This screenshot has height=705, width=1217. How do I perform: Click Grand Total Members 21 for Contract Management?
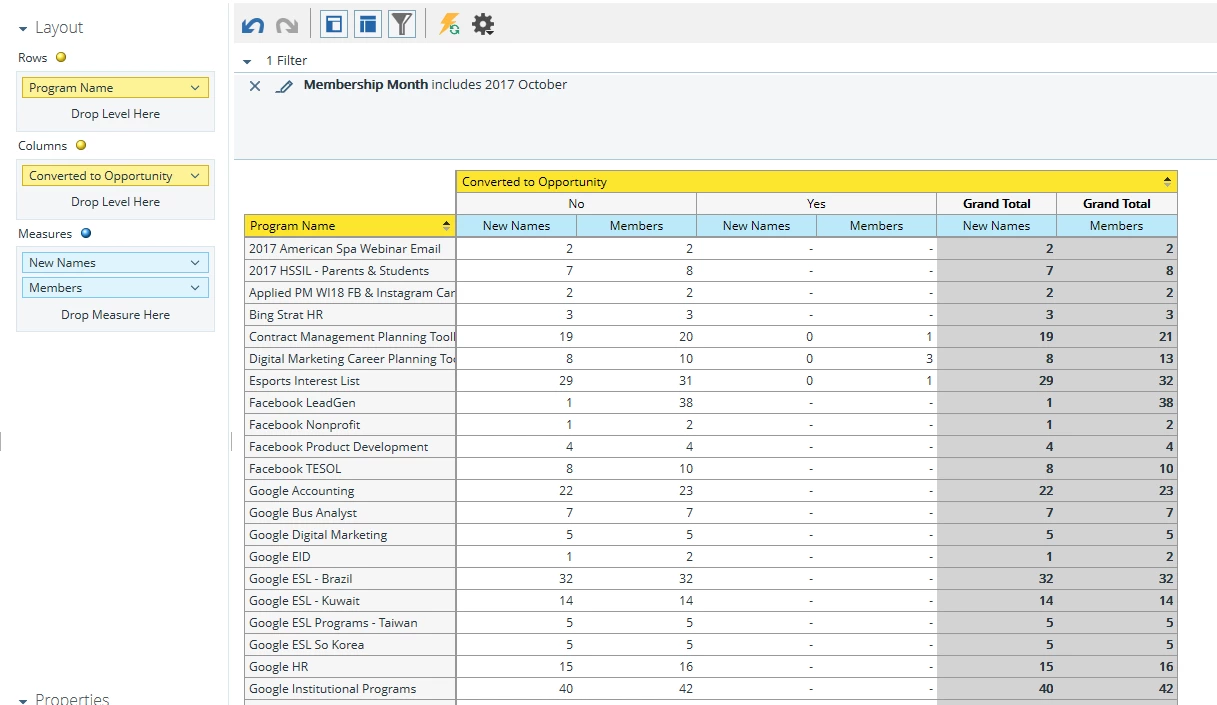pos(1165,337)
